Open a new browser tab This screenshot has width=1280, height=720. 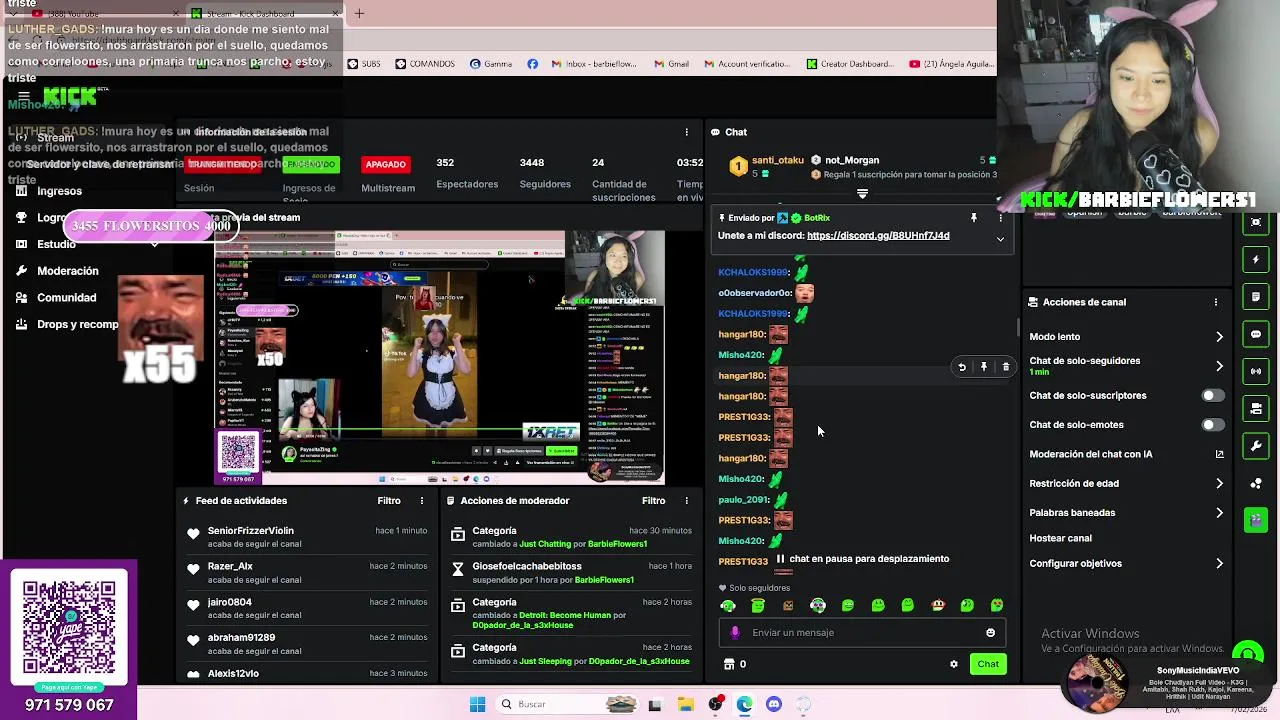(x=359, y=13)
